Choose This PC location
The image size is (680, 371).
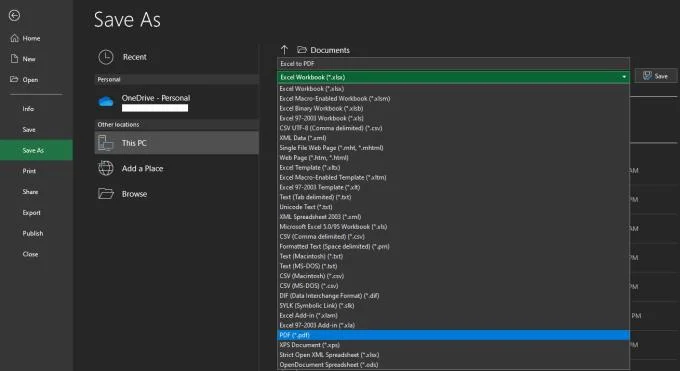pyautogui.click(x=177, y=143)
